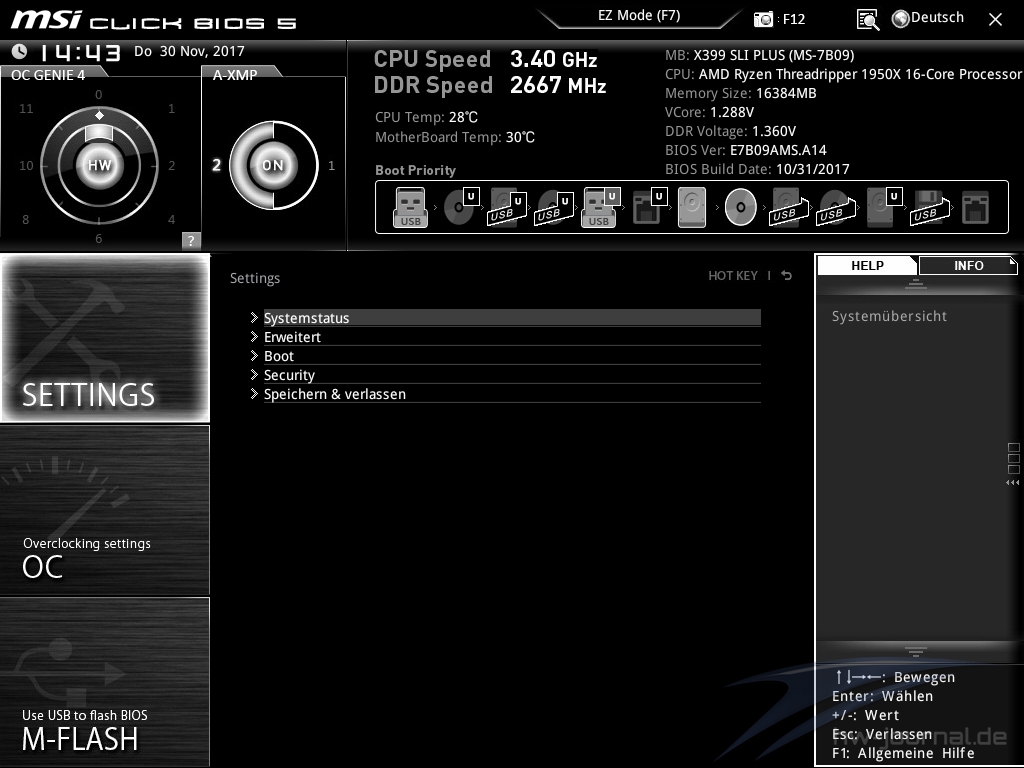Switch to EZ Mode (F7)
Image resolution: width=1024 pixels, height=768 pixels.
pos(639,16)
